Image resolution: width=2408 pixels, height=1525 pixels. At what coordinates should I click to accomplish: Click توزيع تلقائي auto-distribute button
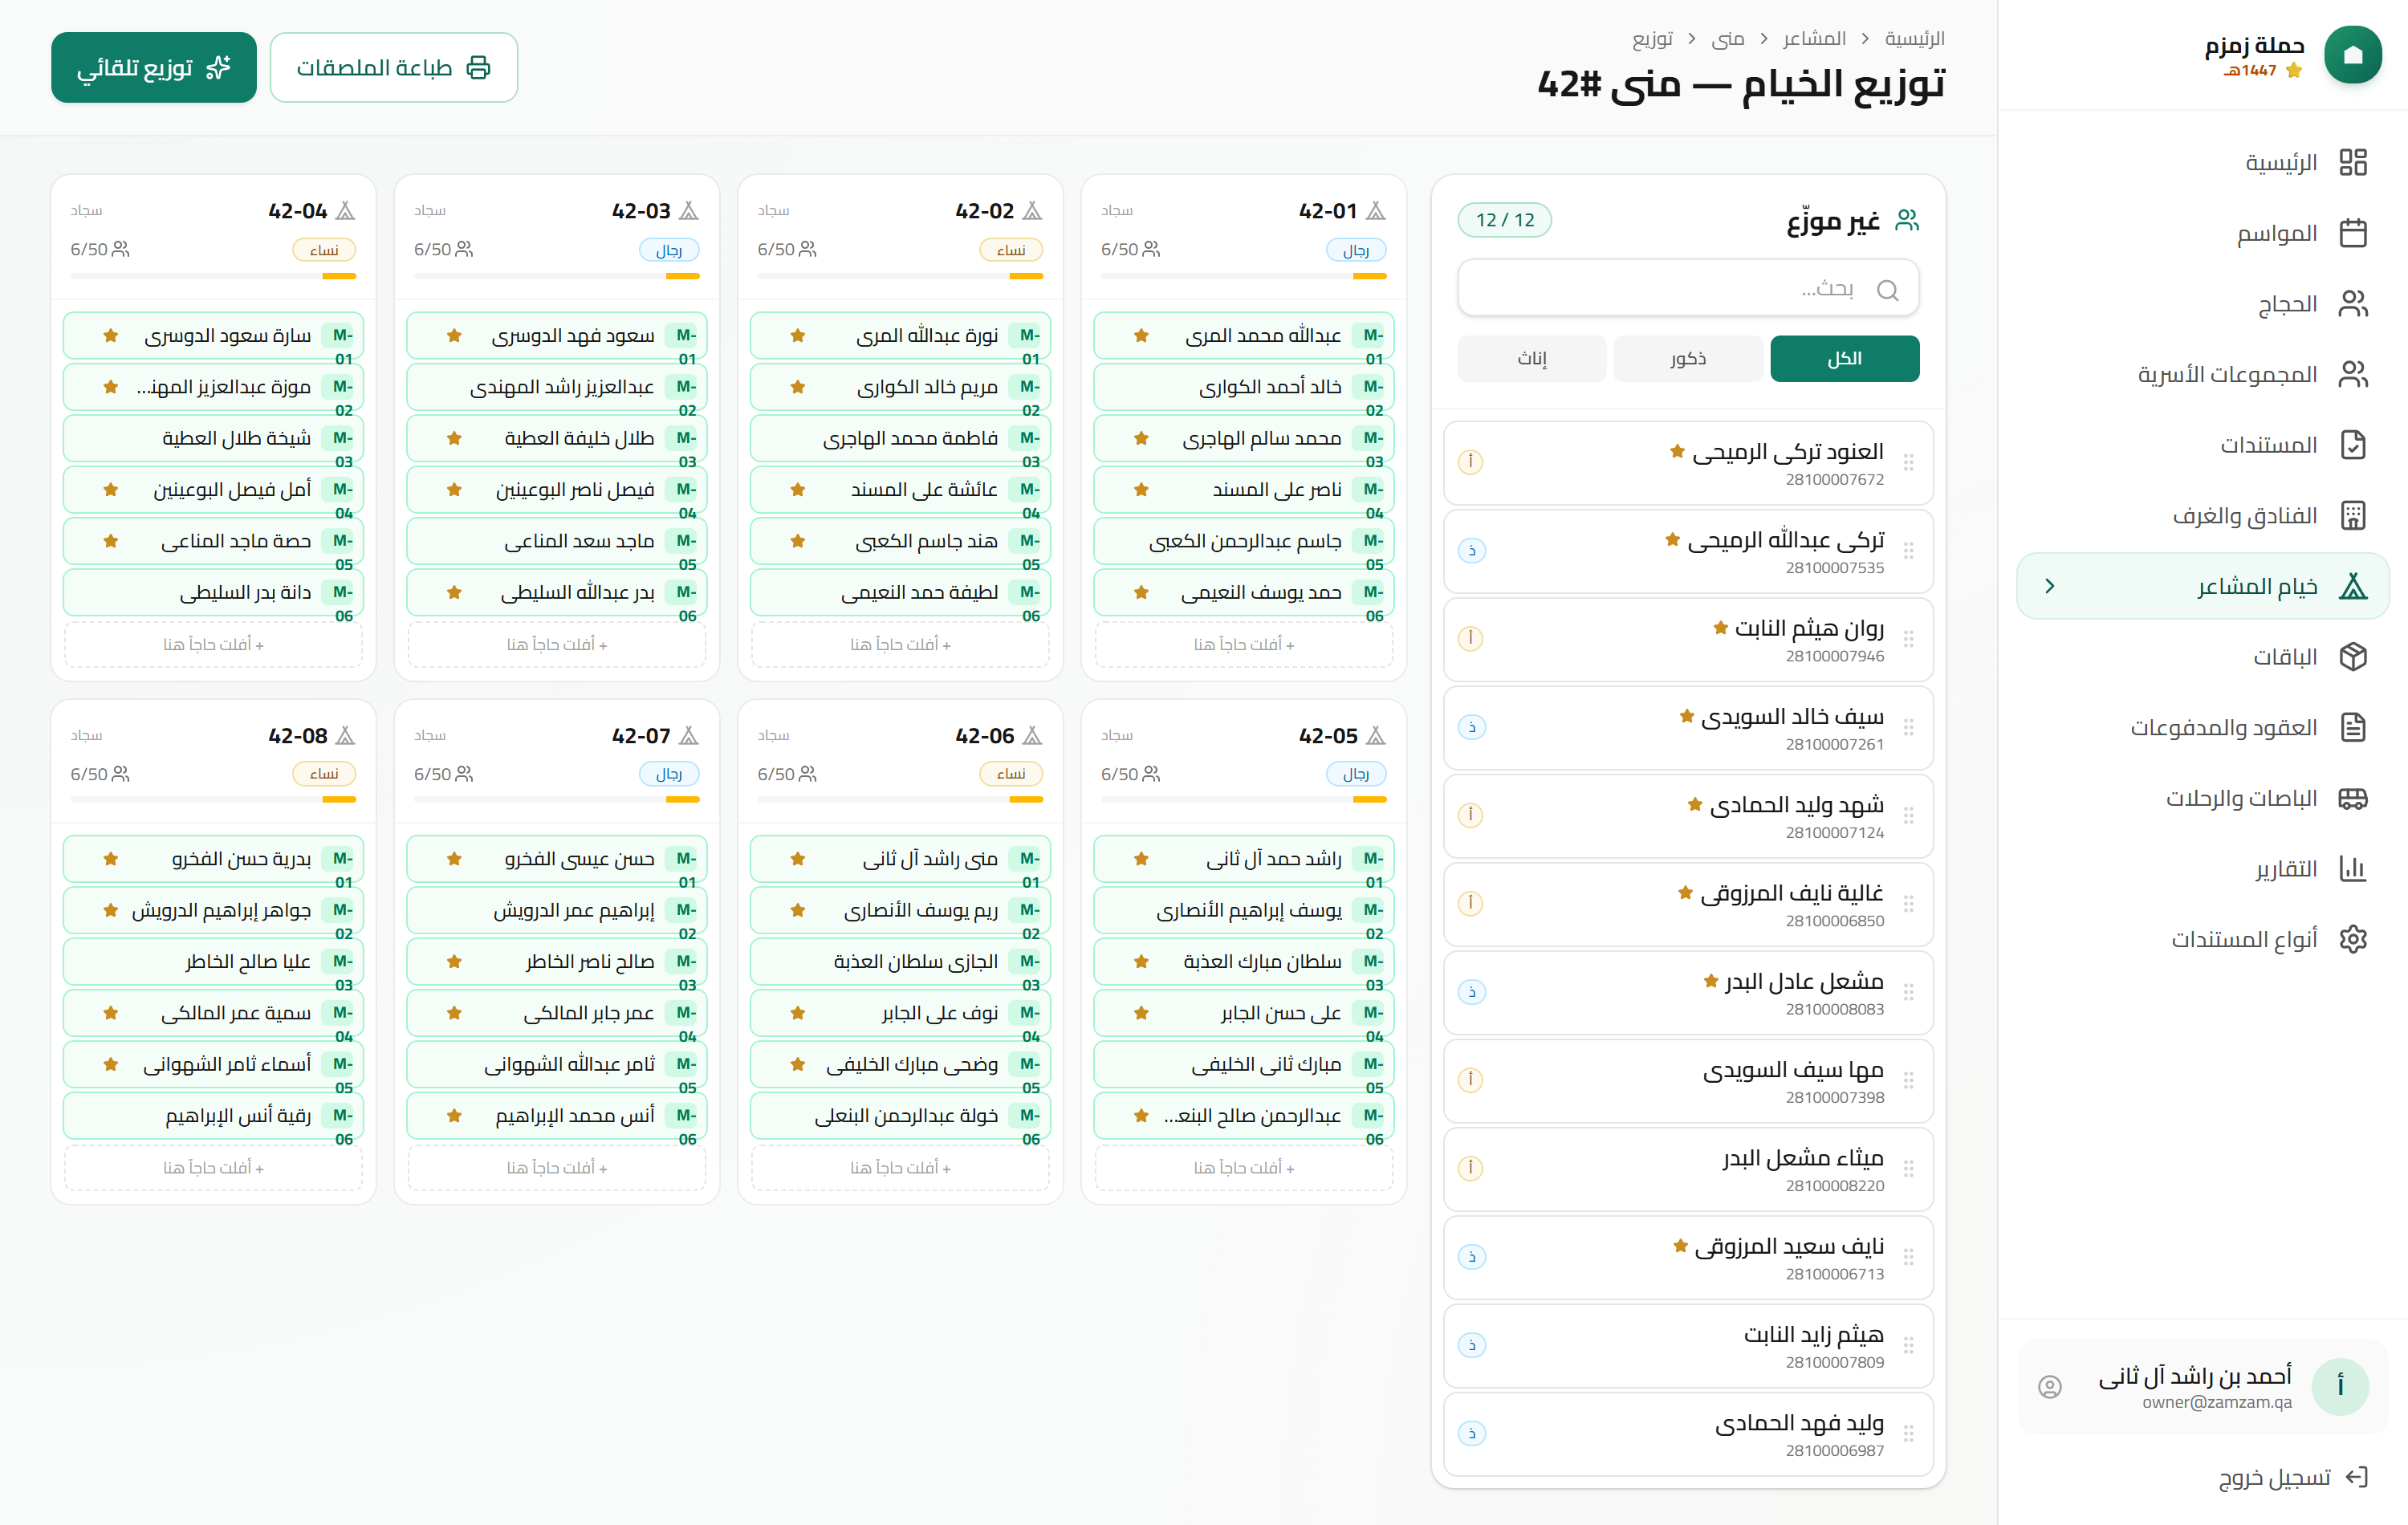[154, 67]
